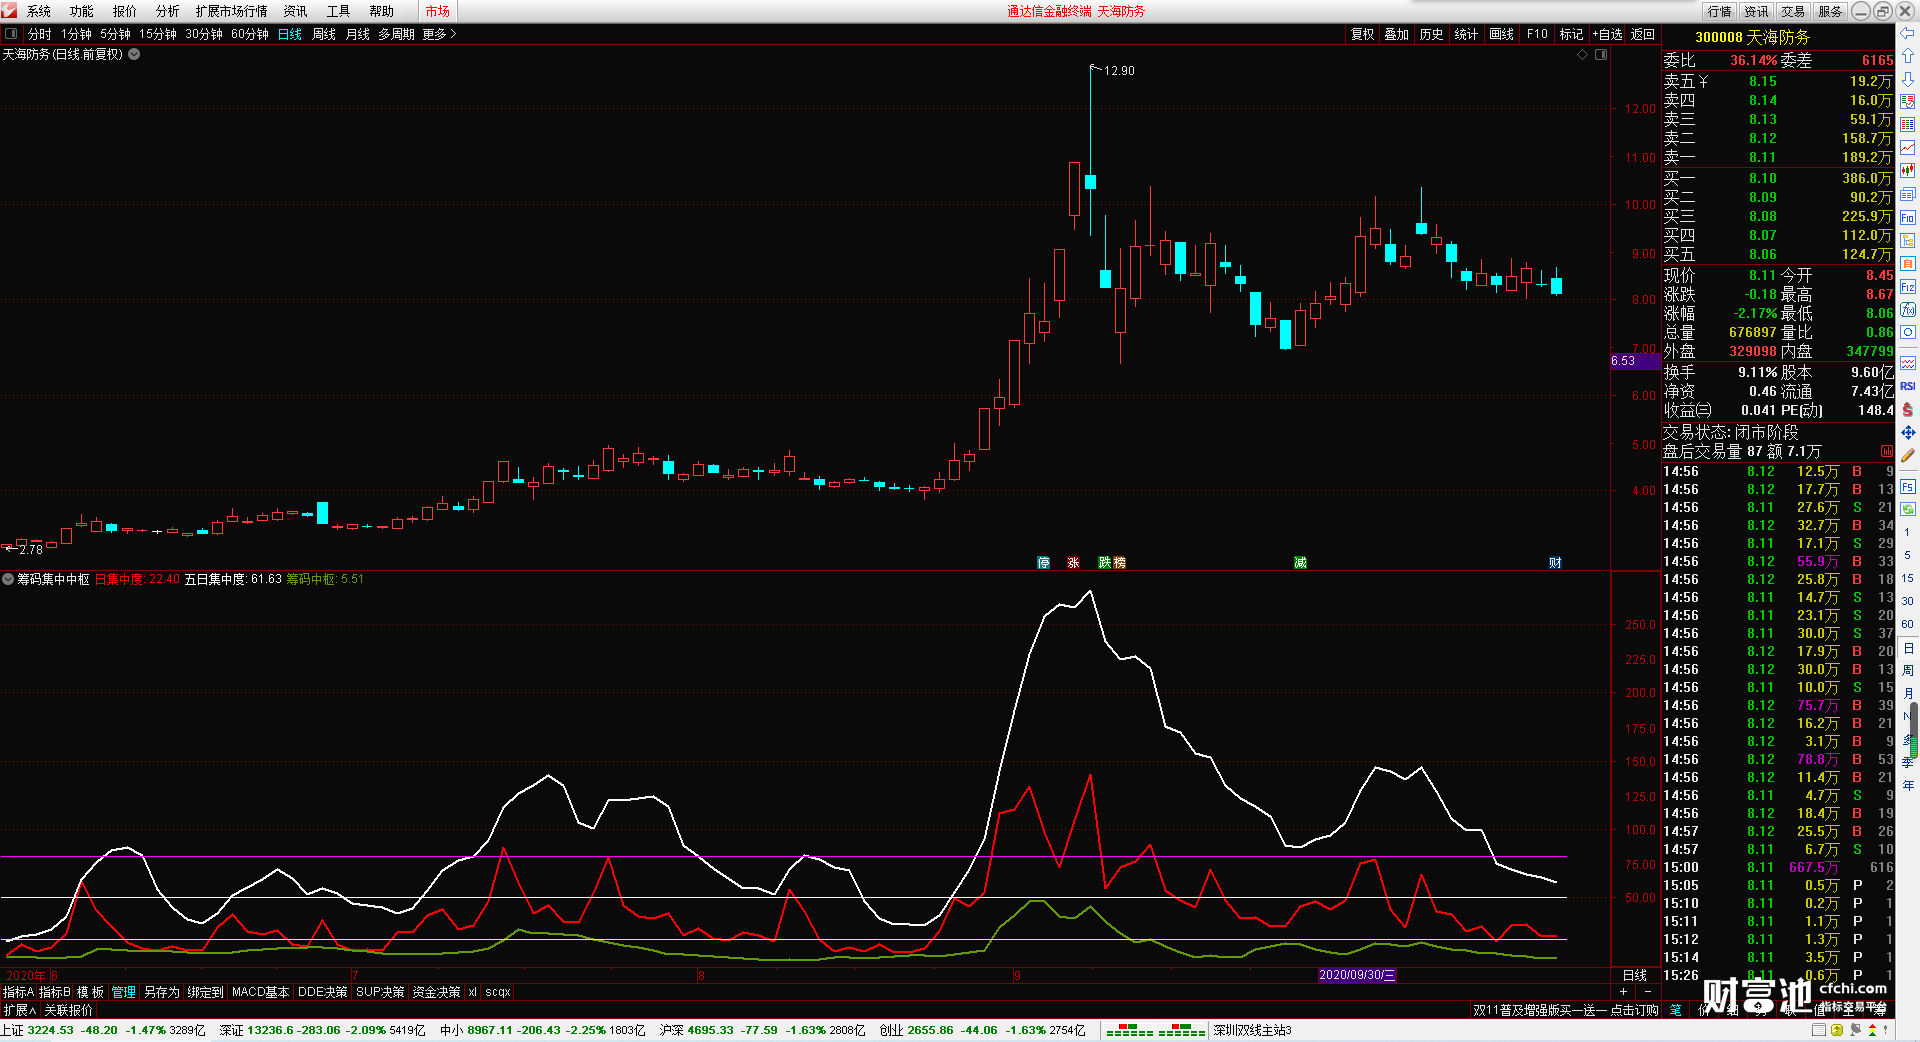Open the 报价 menu
The width and height of the screenshot is (1920, 1042).
[x=125, y=11]
